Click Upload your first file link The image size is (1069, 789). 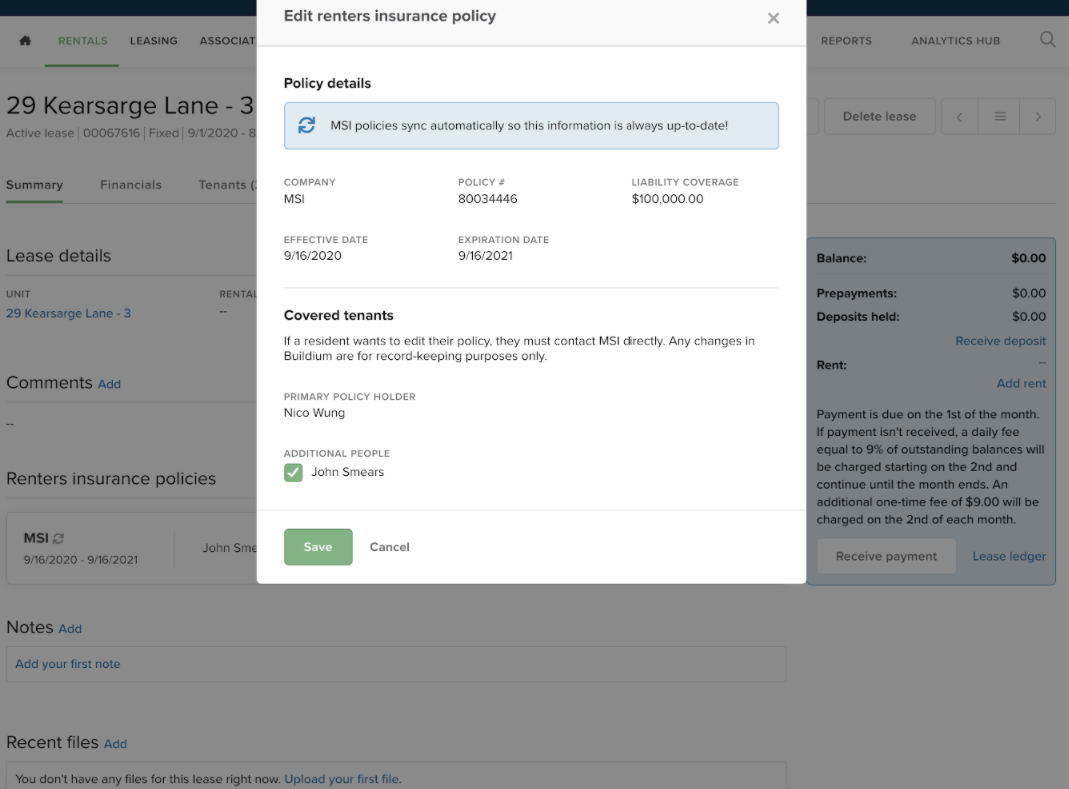tap(342, 779)
